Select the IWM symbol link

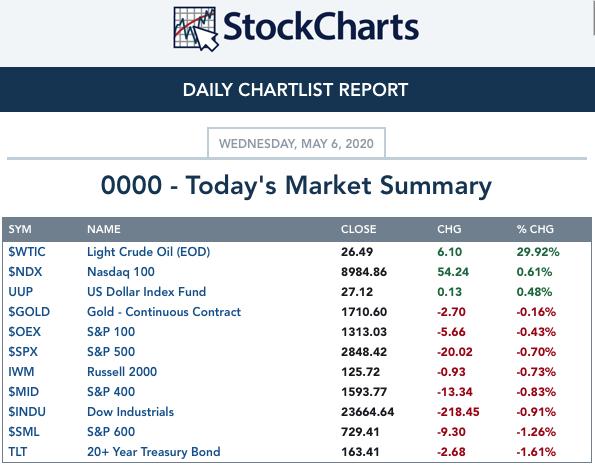(21, 372)
